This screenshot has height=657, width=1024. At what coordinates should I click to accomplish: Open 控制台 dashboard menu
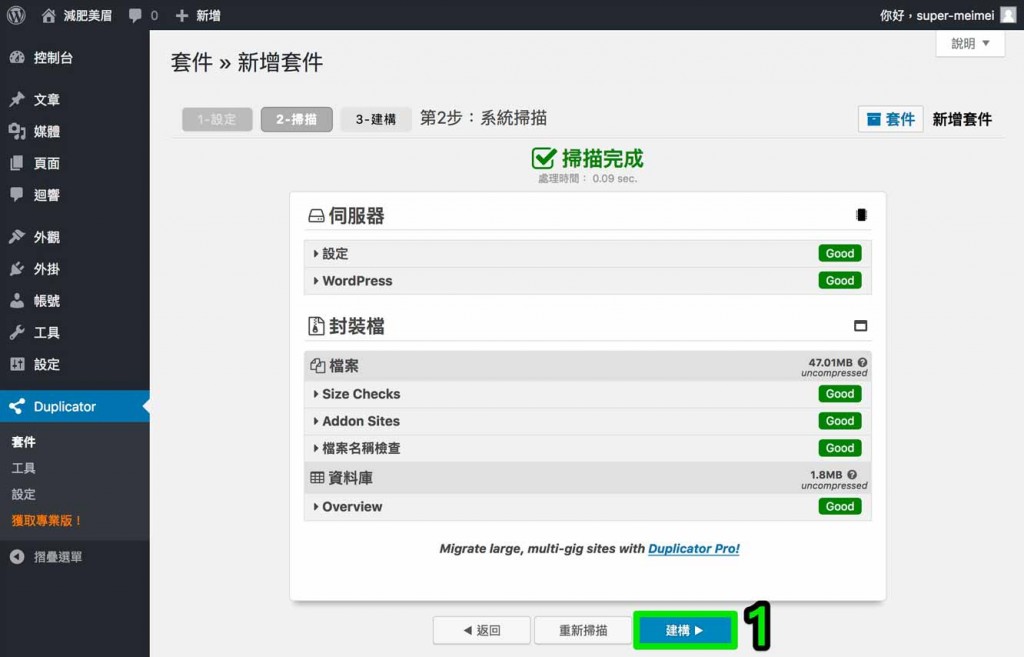tap(74, 57)
